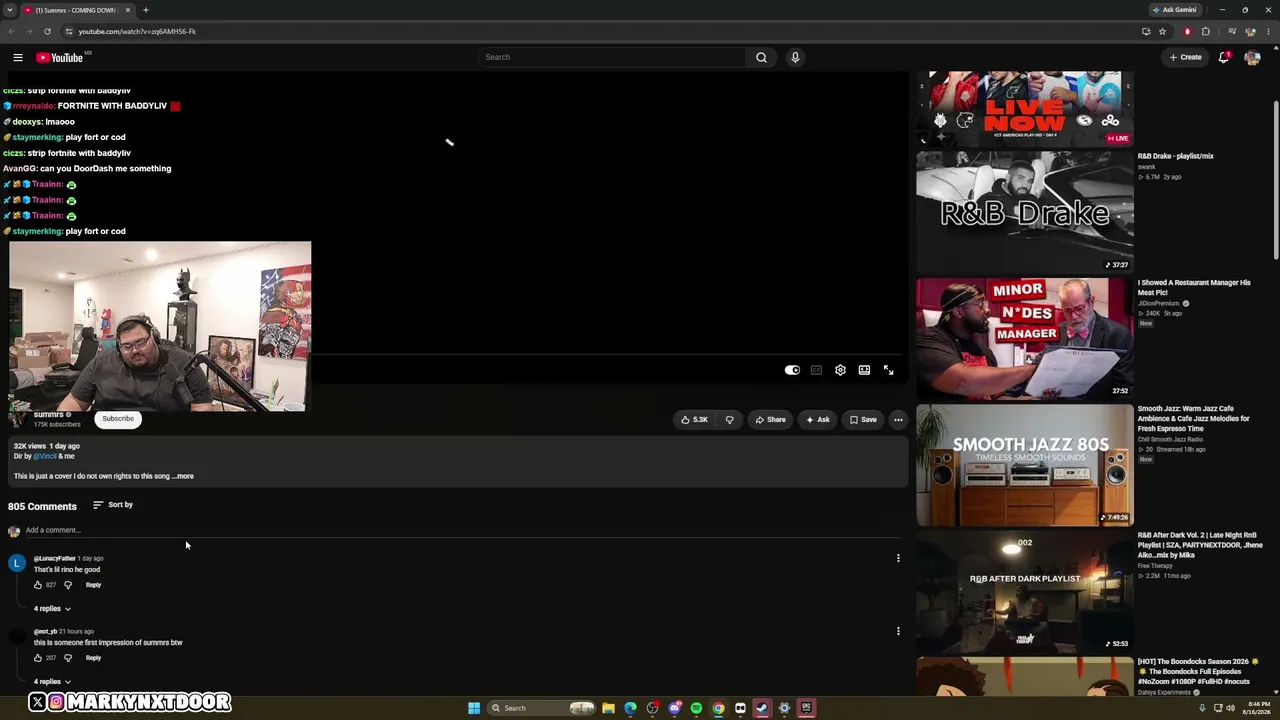Image resolution: width=1280 pixels, height=720 pixels.
Task: Like the comment 'That's lil rino he good'
Action: 38,585
